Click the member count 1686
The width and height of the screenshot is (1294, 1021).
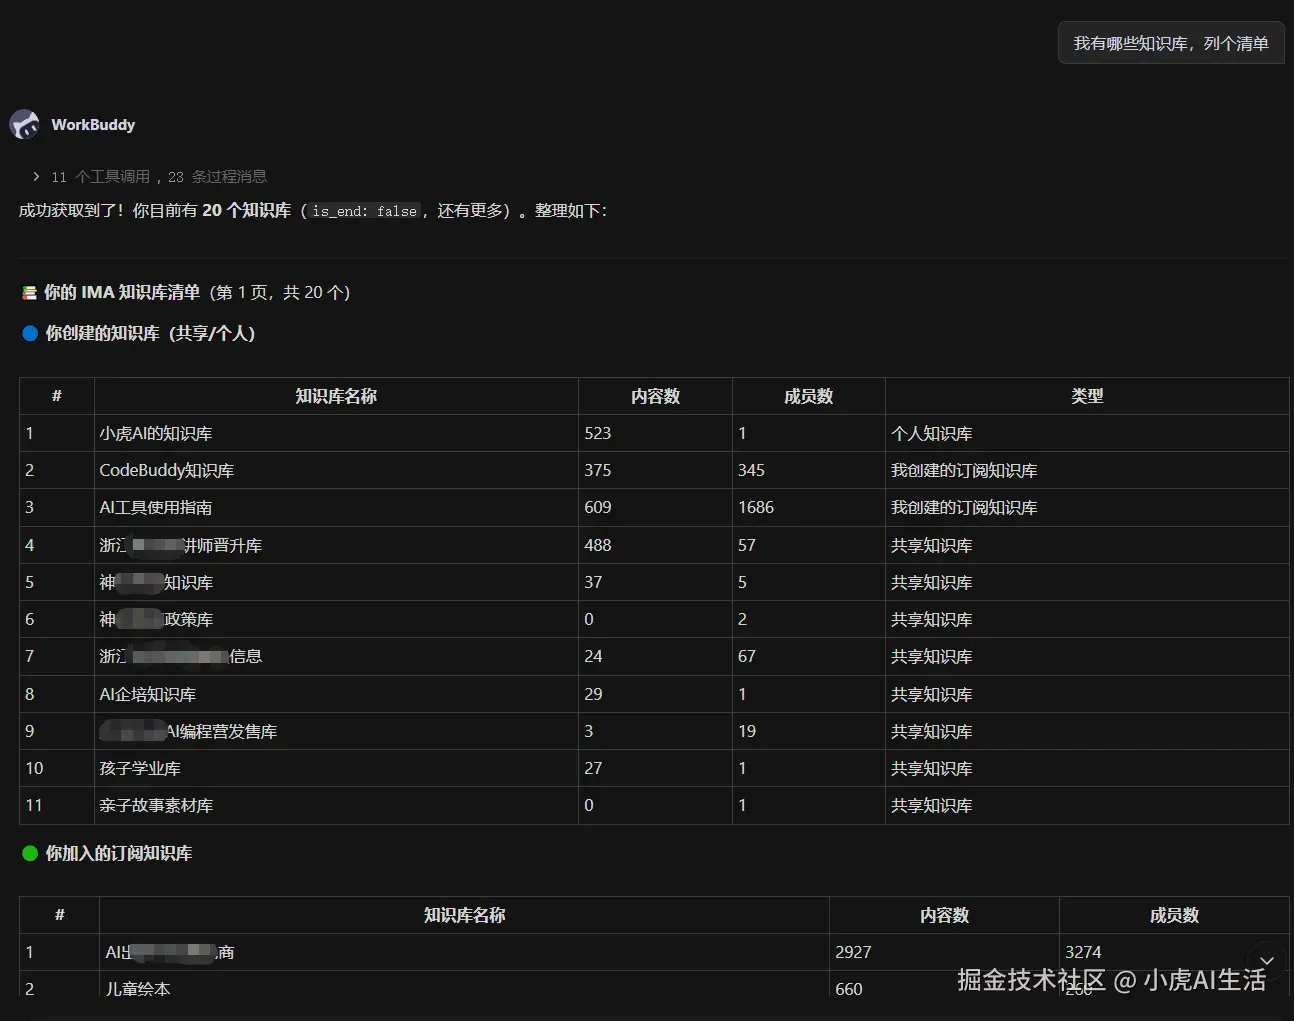(x=756, y=508)
